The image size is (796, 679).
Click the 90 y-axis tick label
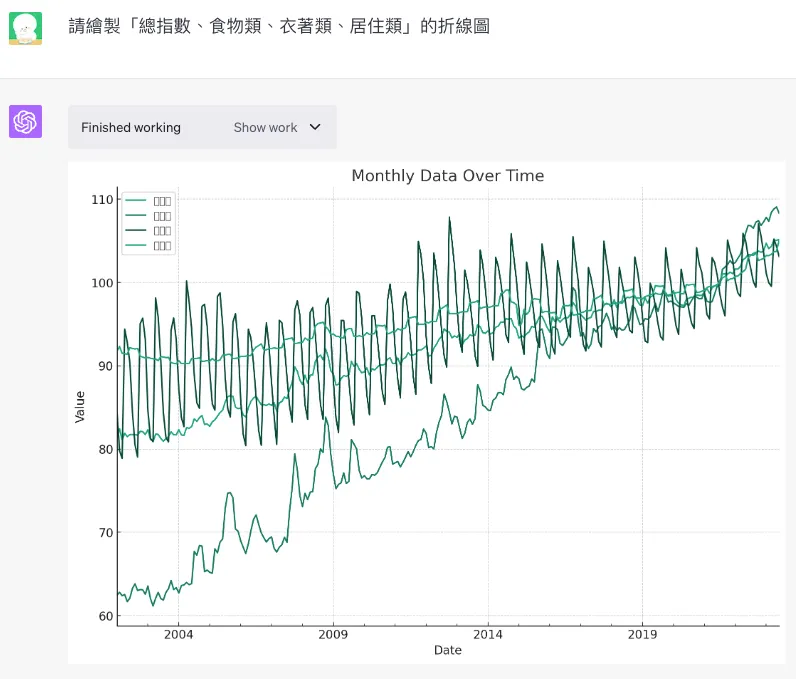(106, 366)
